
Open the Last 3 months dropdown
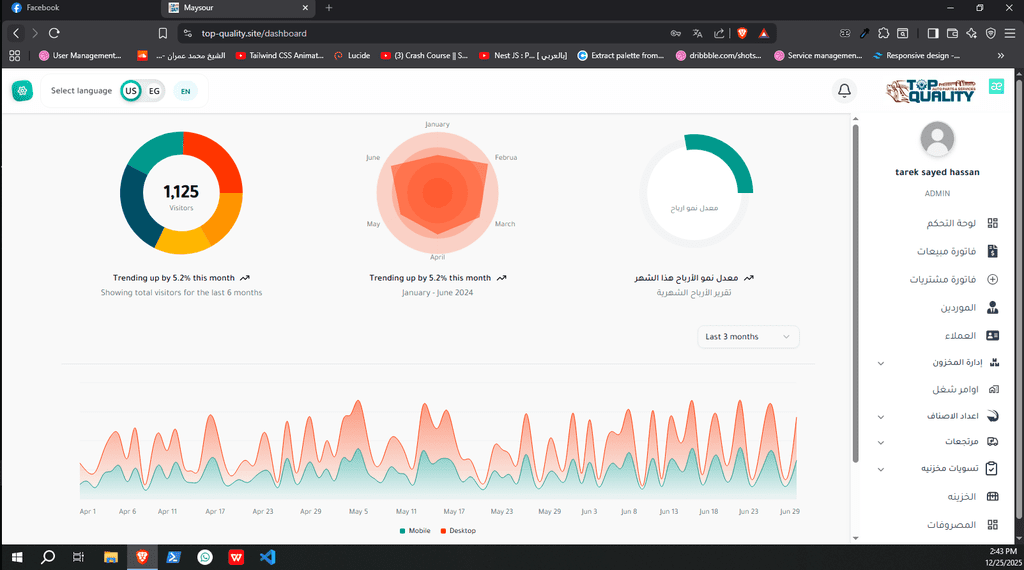748,337
